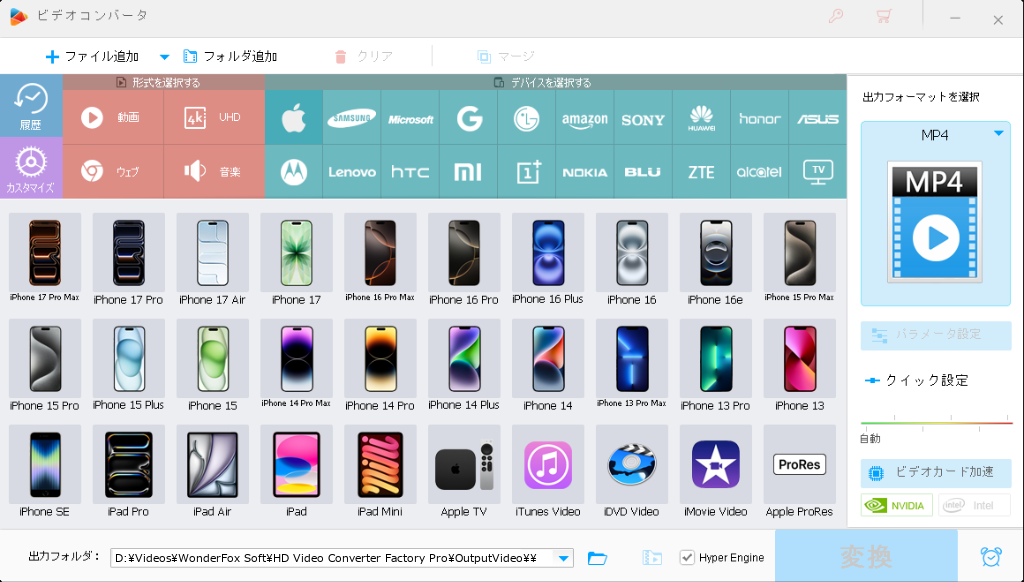
Task: Select the 動画 video format tab
Action: pos(113,118)
